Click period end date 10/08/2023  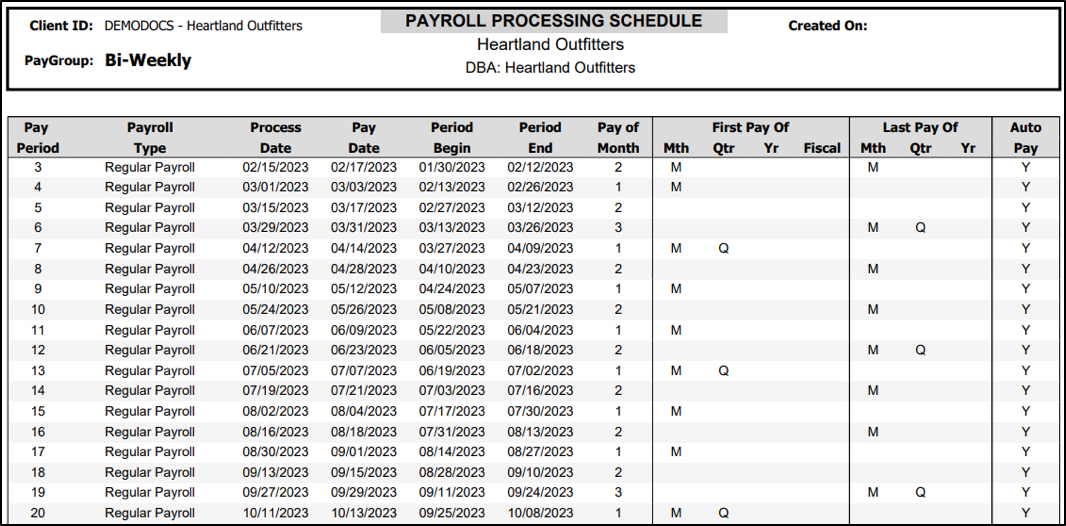tap(540, 512)
